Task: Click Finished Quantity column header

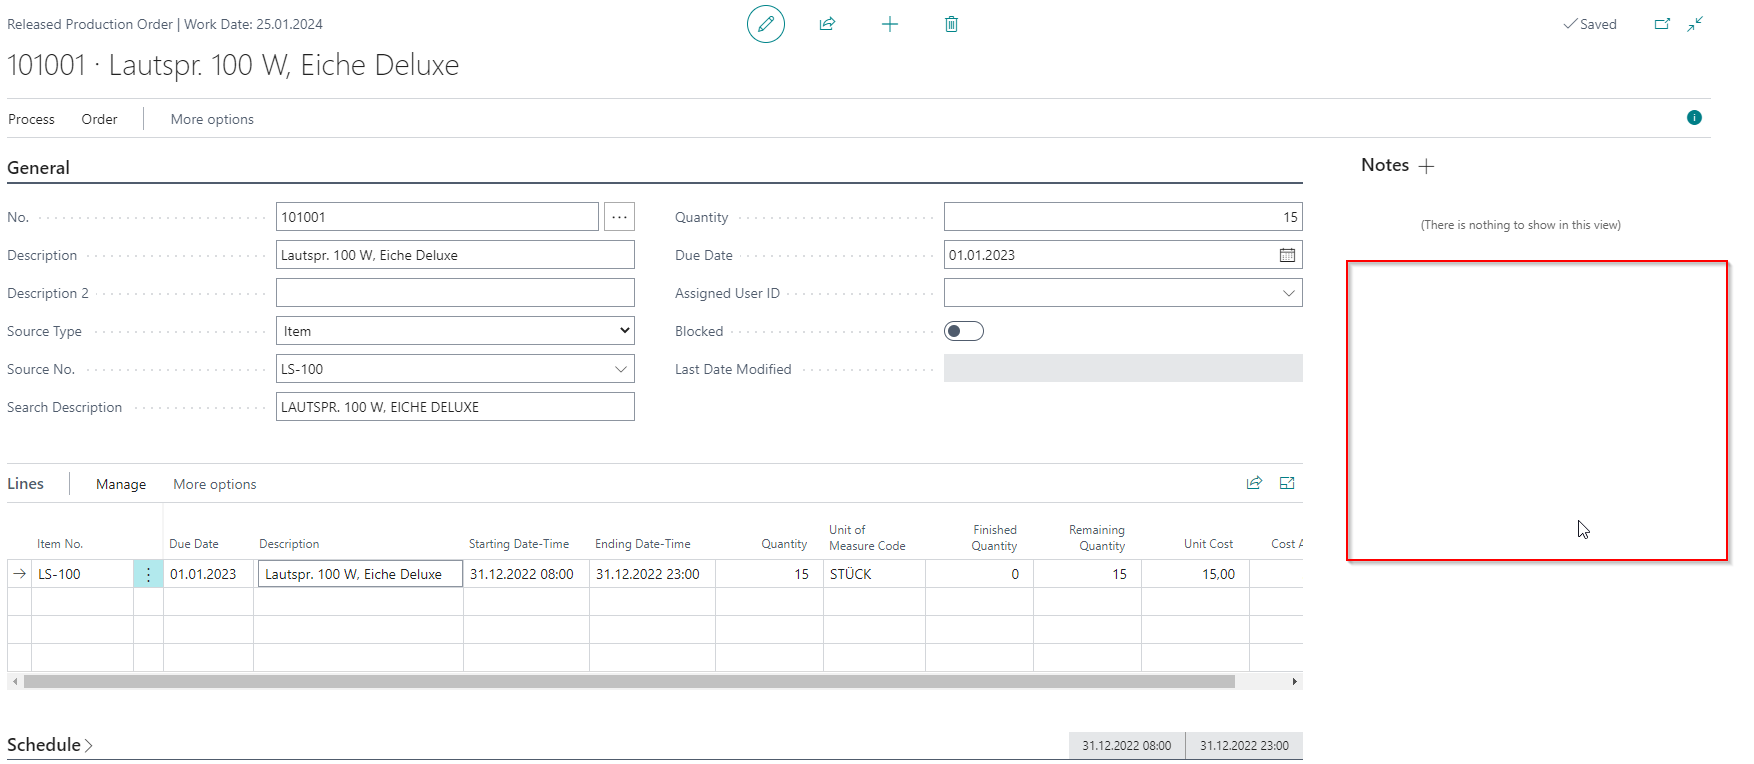Action: [x=994, y=538]
